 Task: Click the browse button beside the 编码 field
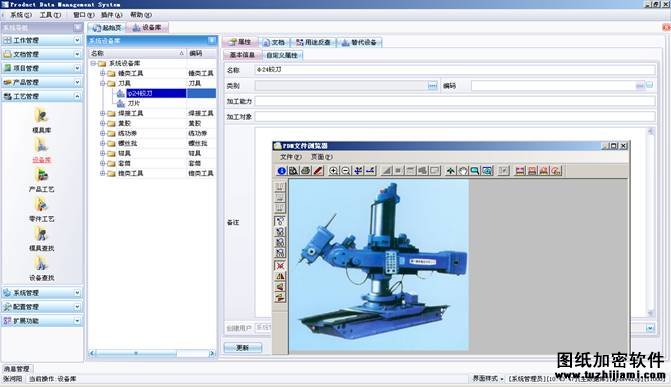640,86
